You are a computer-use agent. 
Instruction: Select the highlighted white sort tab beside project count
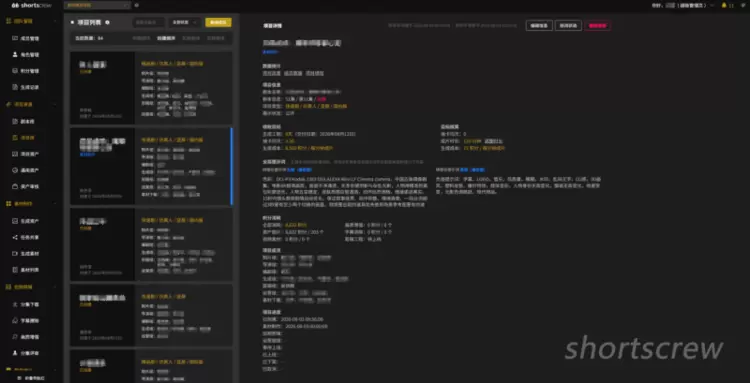point(166,38)
